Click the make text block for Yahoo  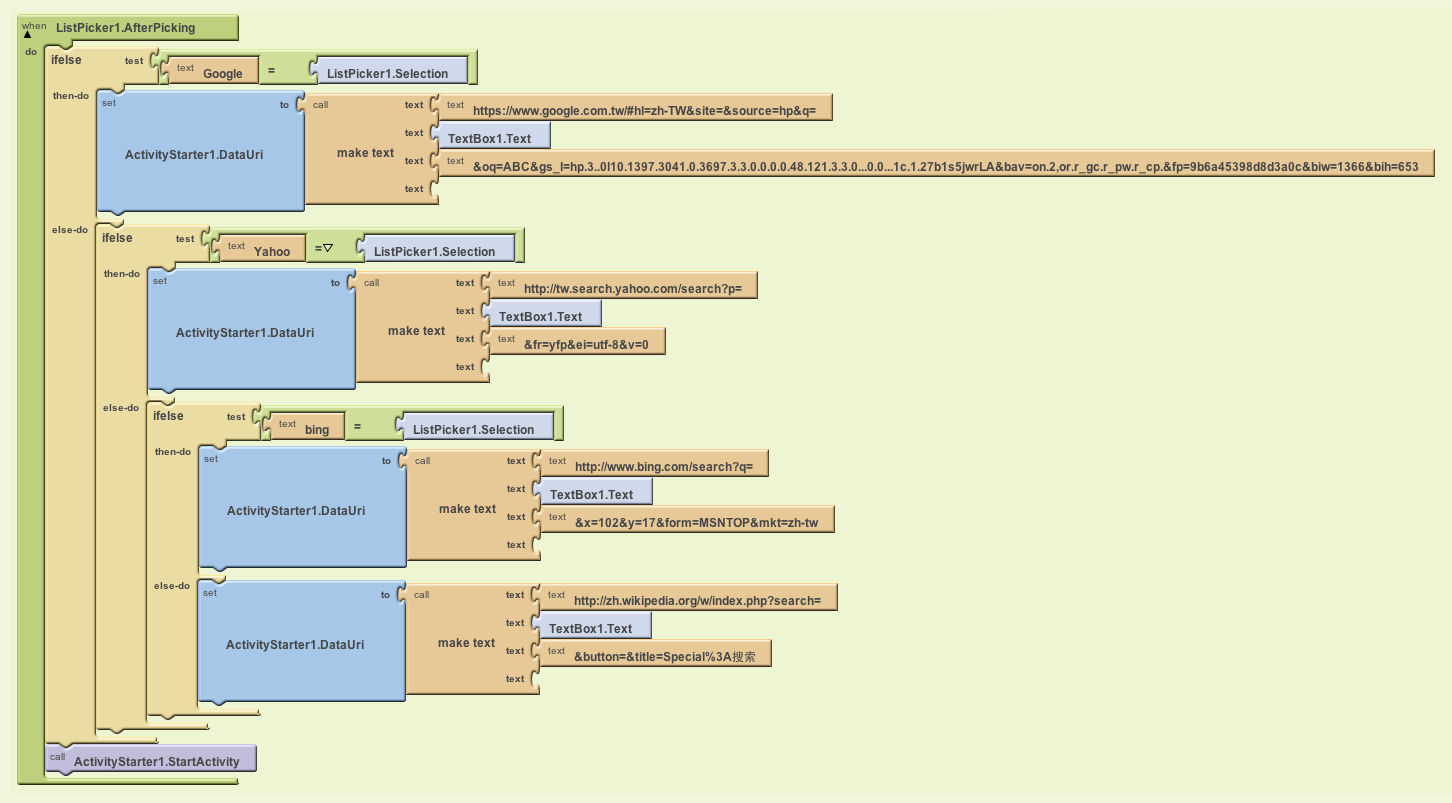click(x=417, y=329)
